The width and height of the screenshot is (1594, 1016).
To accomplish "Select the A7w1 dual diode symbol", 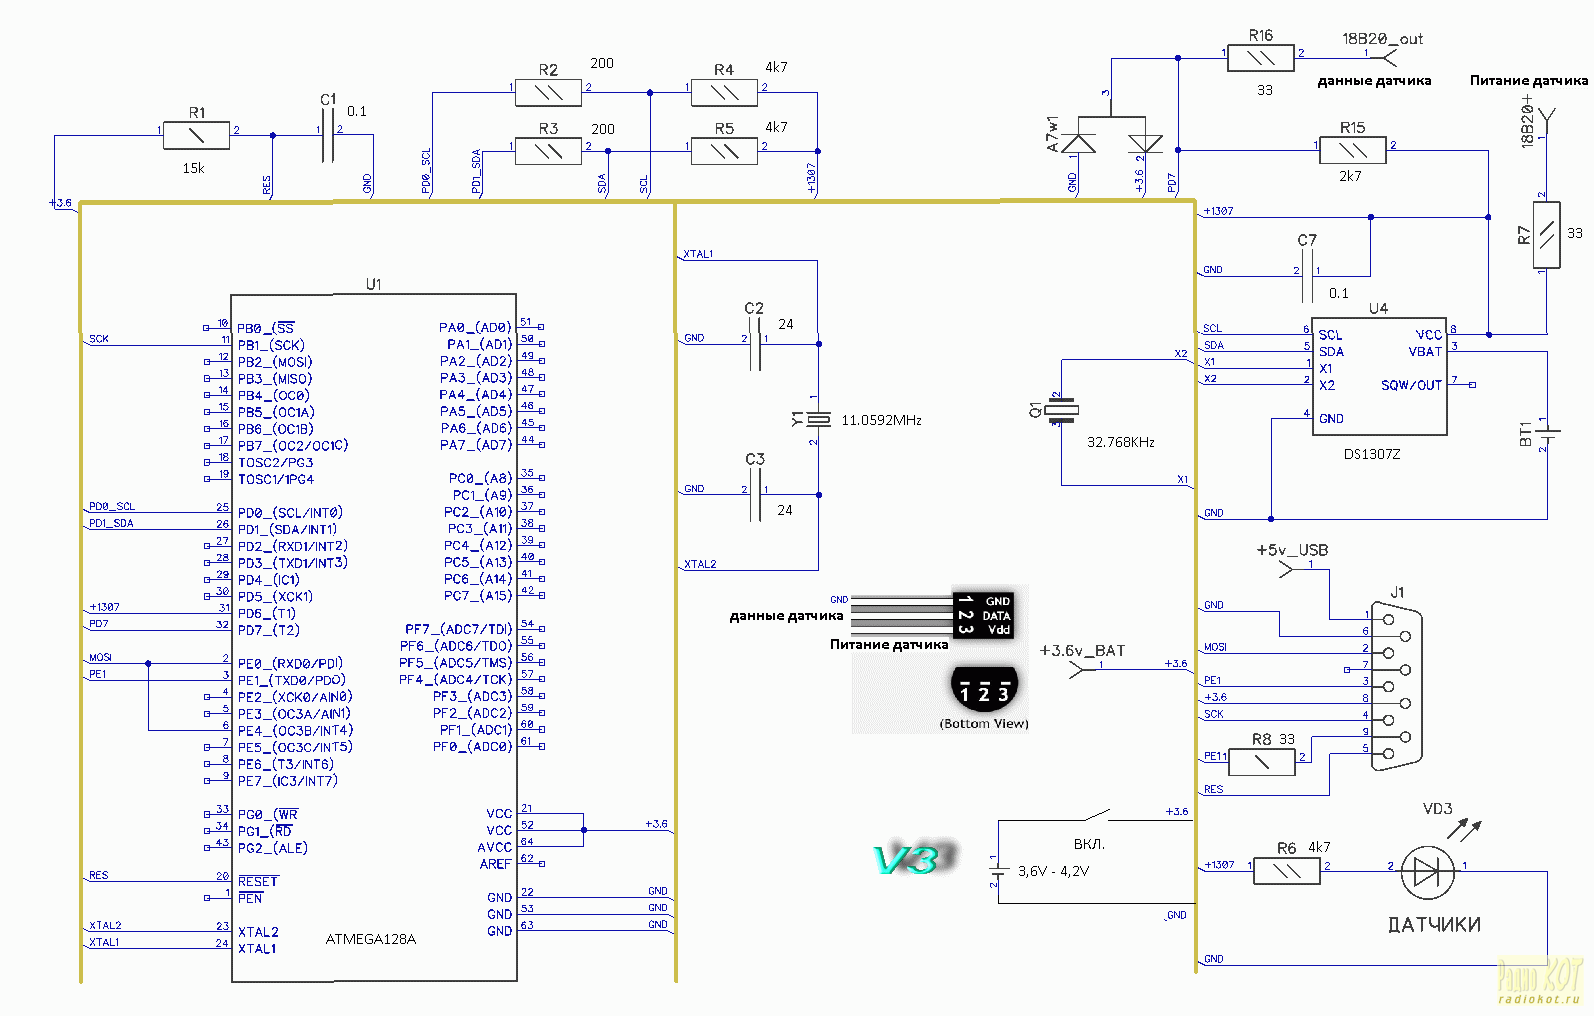I will [1110, 142].
